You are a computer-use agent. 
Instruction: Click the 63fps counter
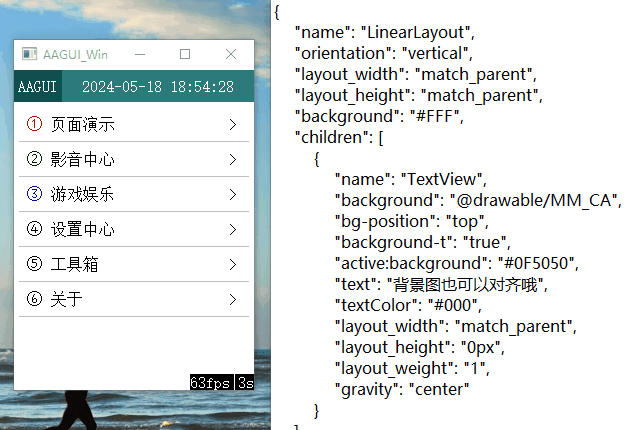click(x=212, y=383)
